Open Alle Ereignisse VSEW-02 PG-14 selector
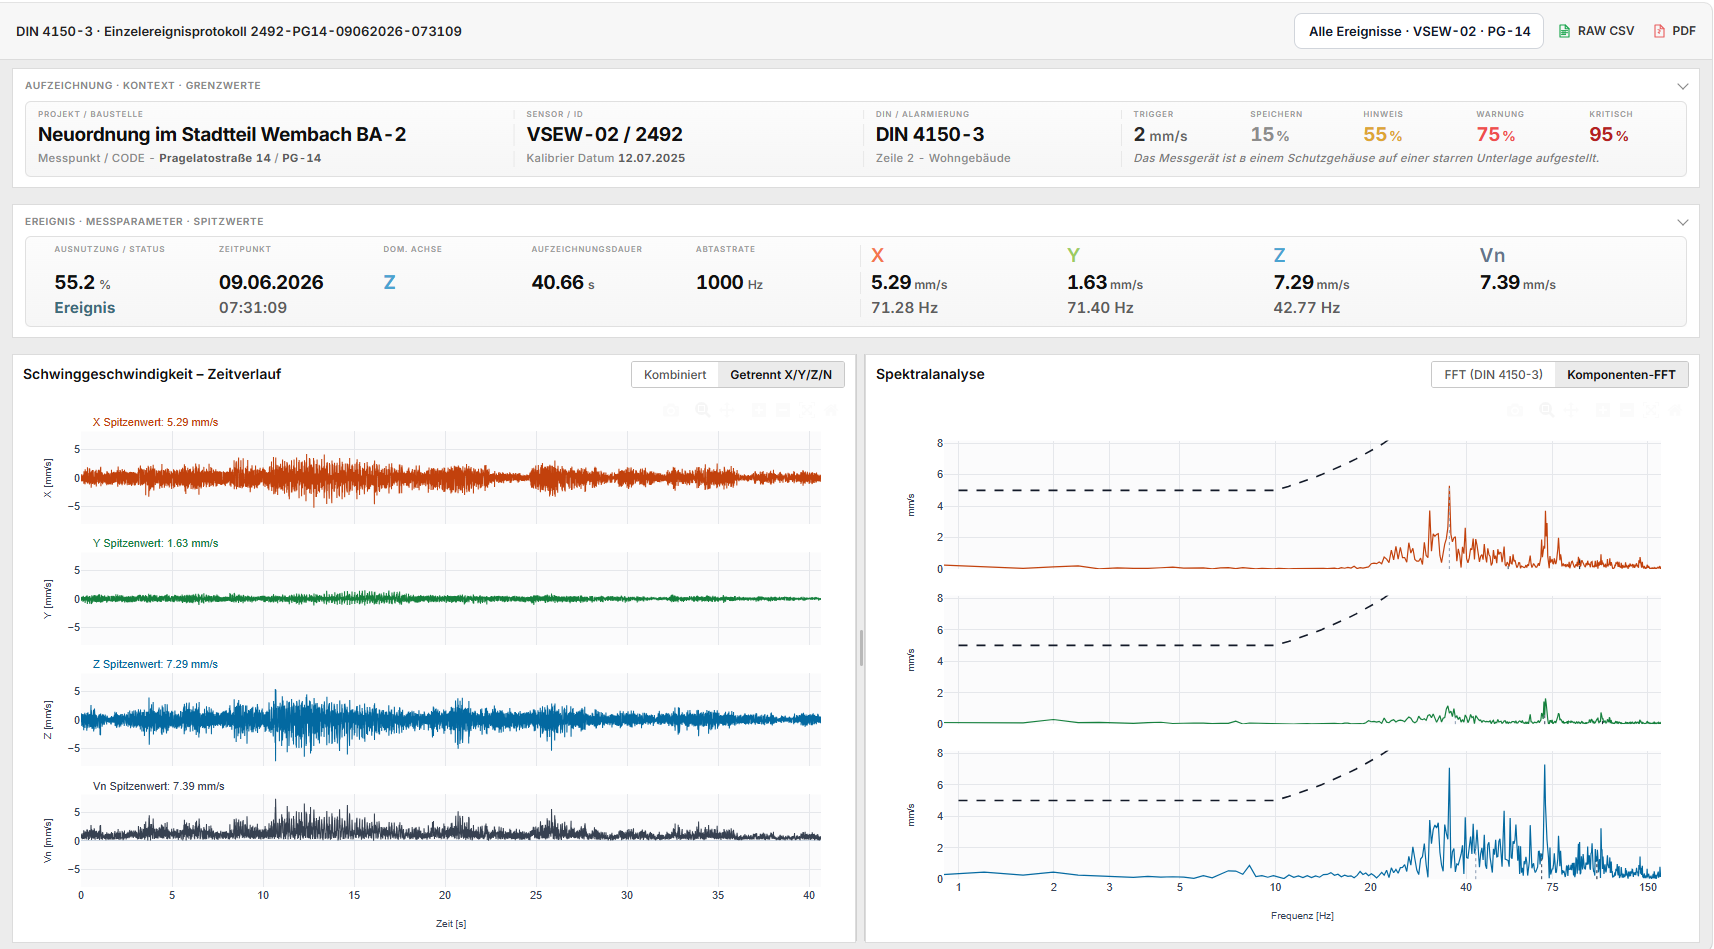Screen dimensions: 1714x949 point(1419,31)
